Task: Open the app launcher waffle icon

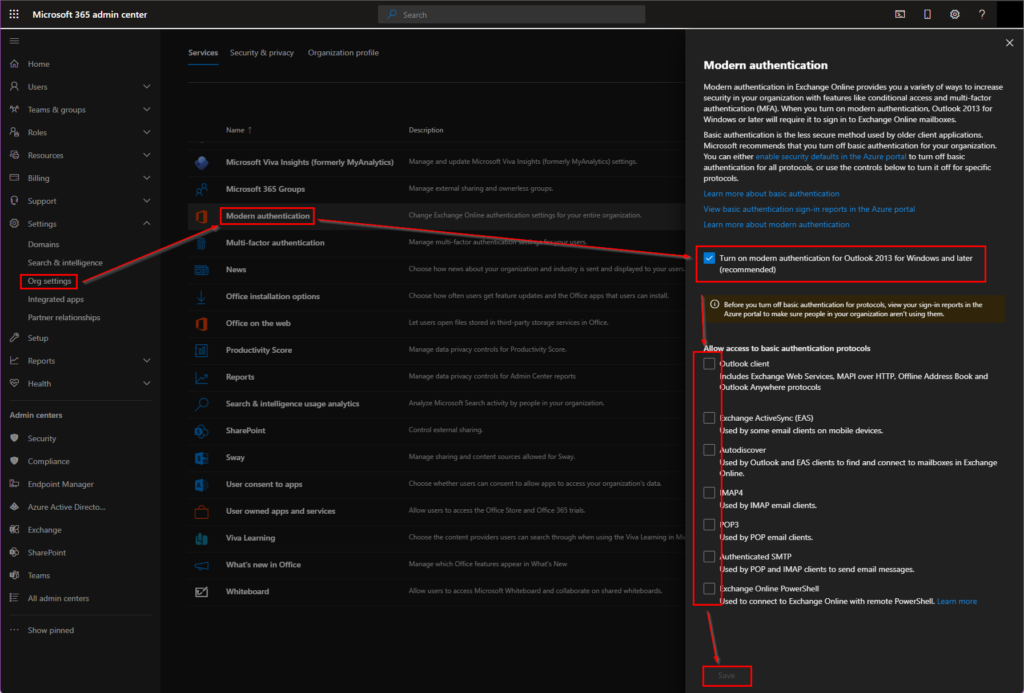Action: coord(14,14)
